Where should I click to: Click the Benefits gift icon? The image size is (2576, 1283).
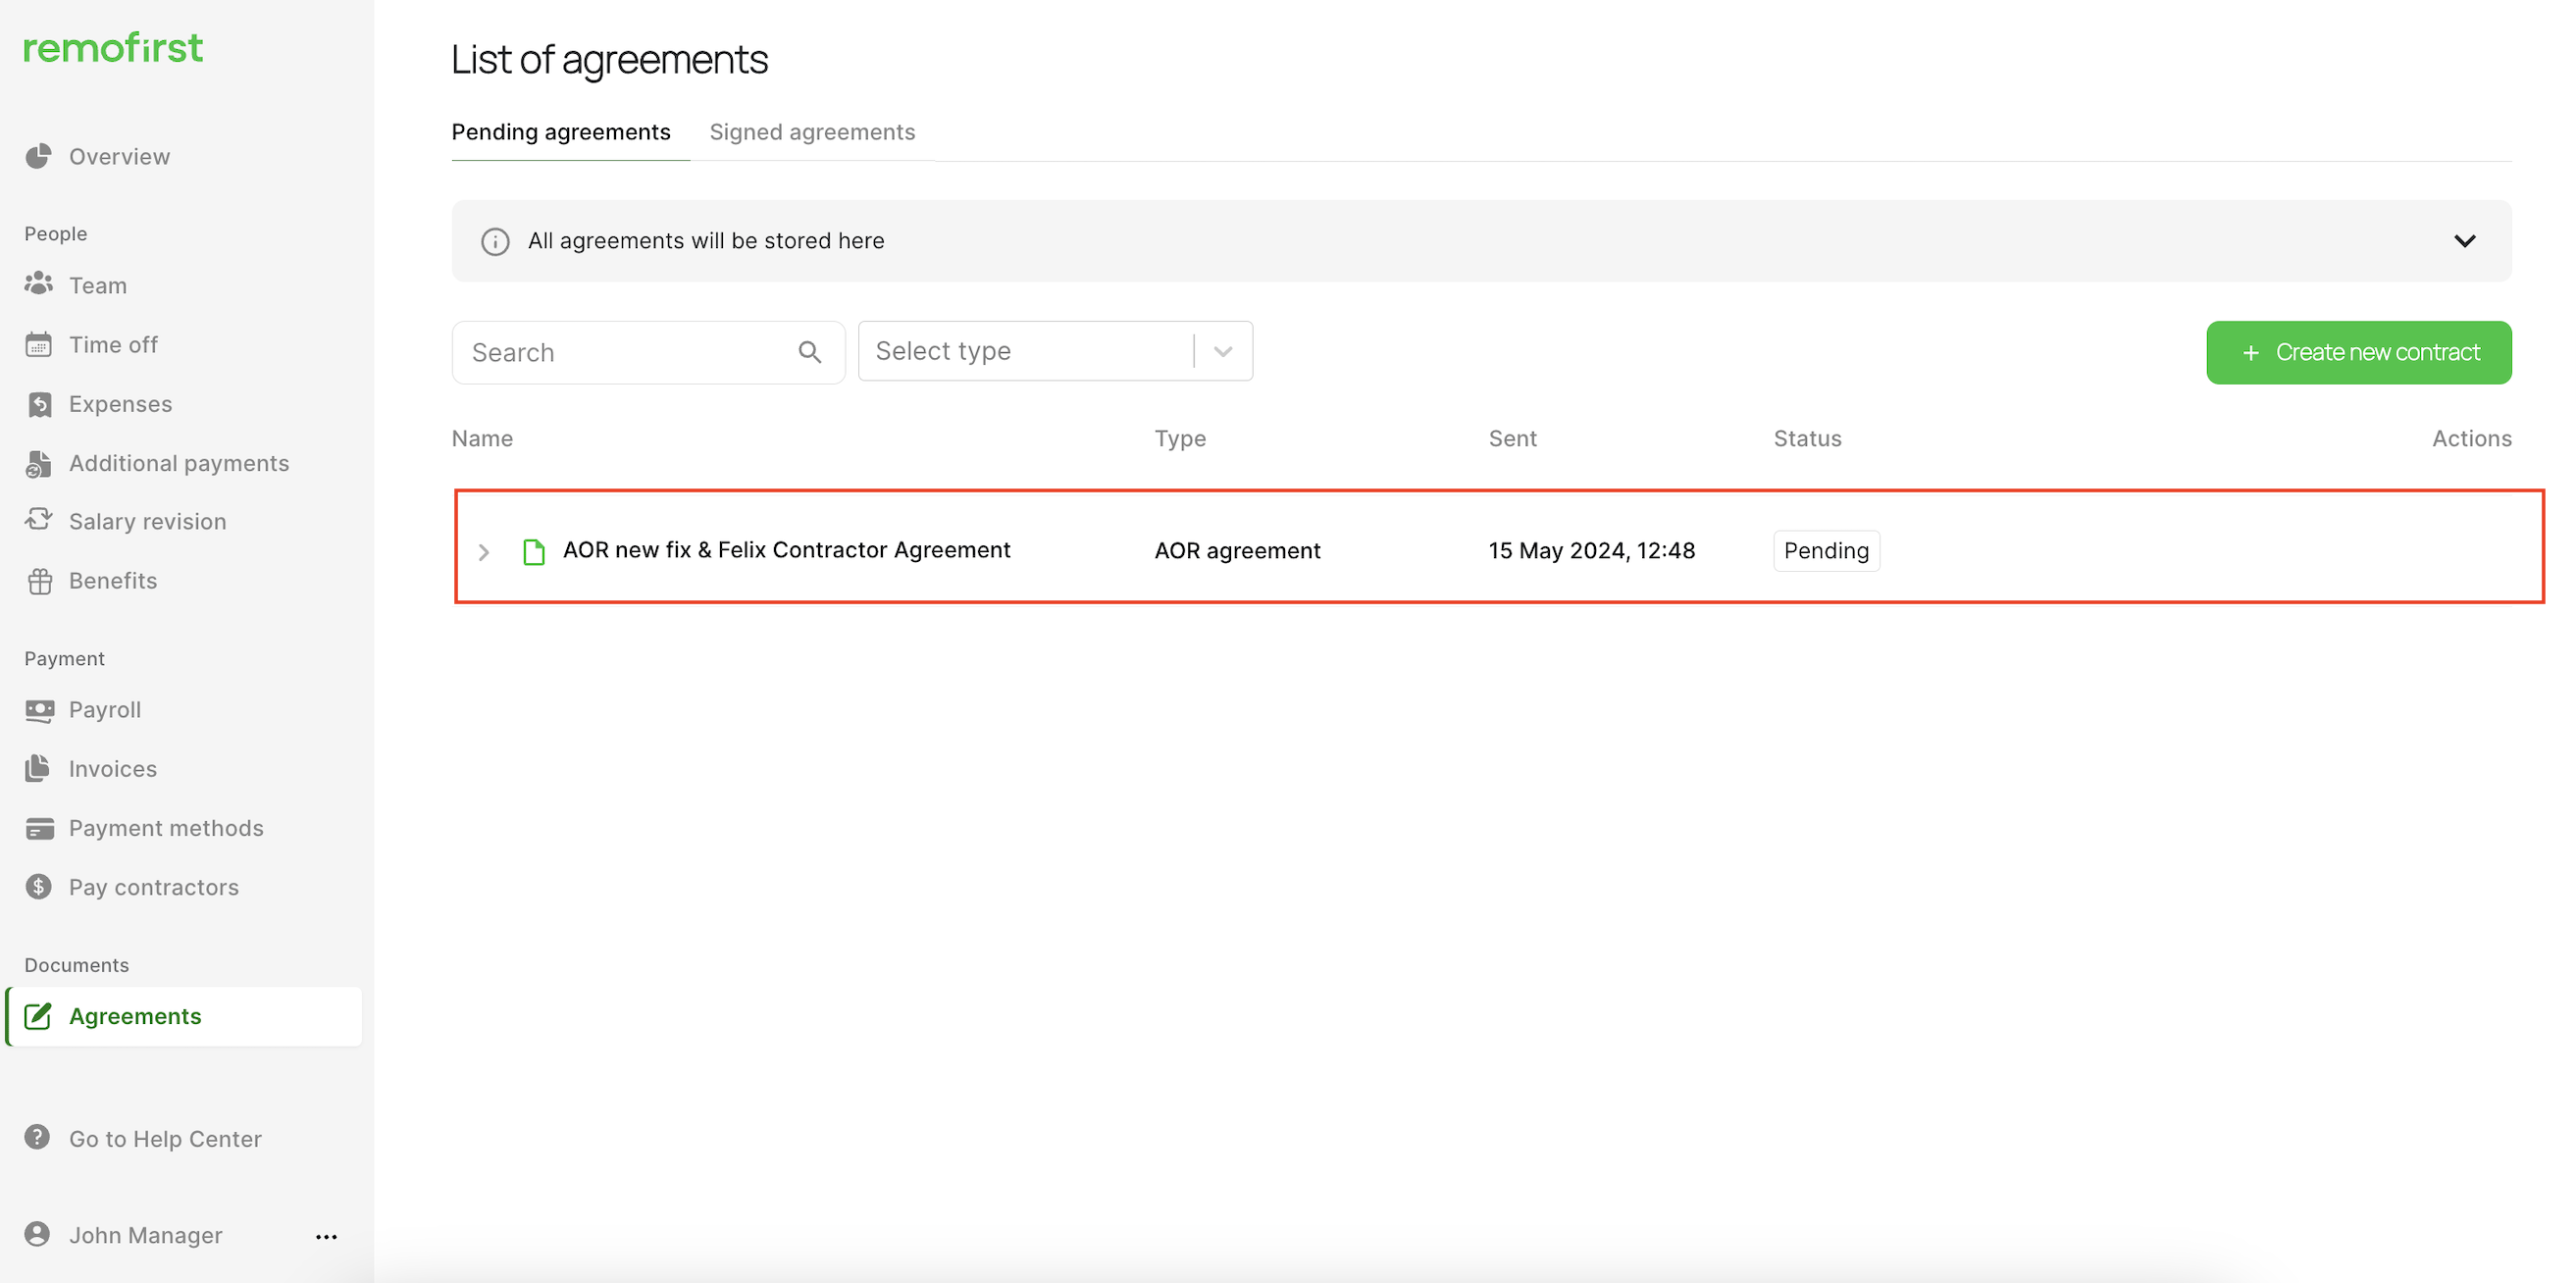39,581
